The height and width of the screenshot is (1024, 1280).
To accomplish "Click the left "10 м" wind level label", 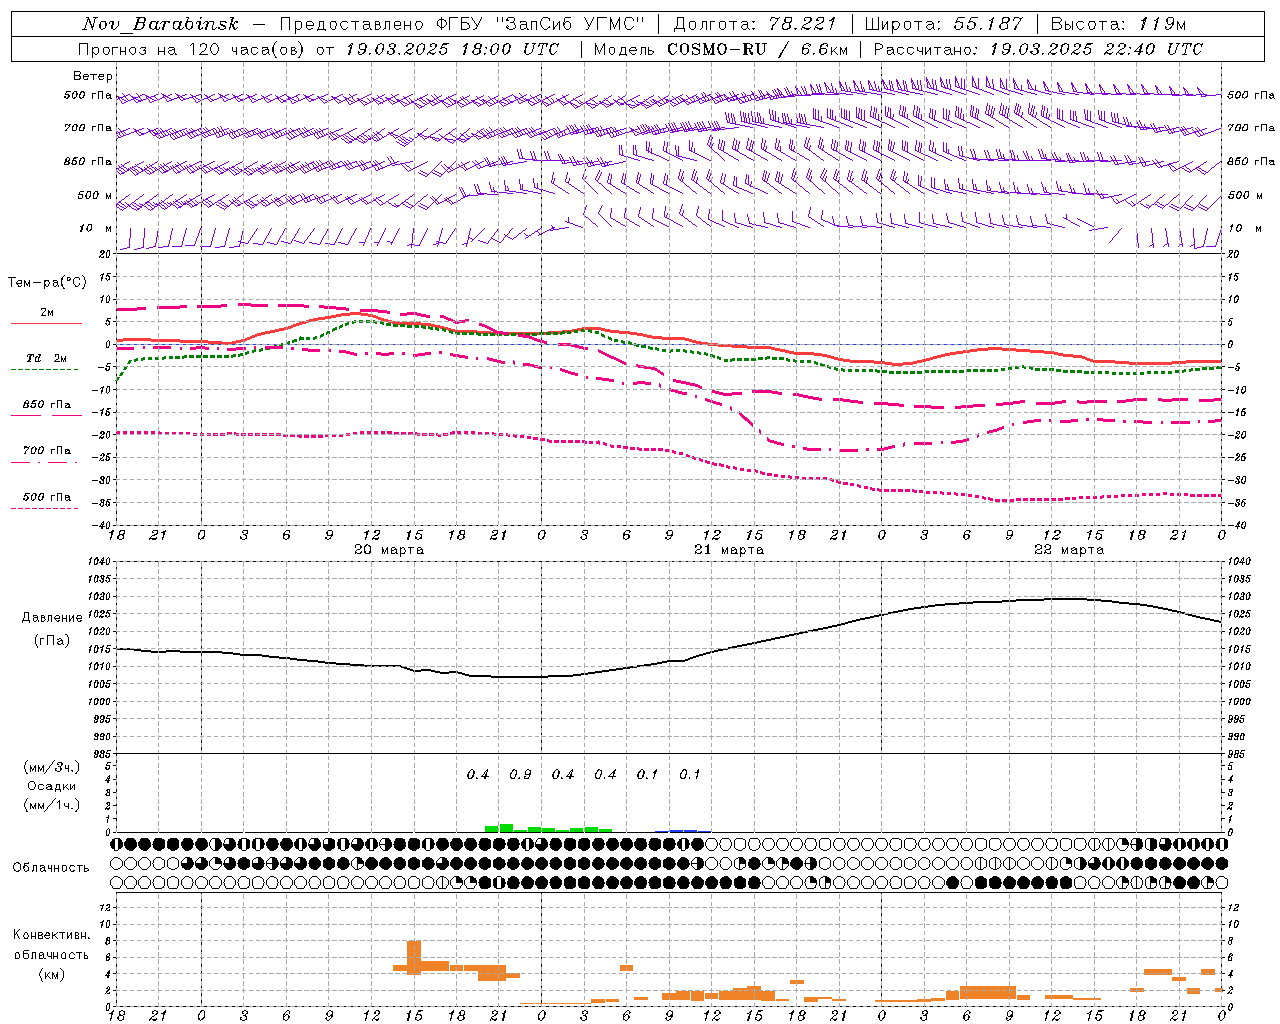I will pos(96,229).
